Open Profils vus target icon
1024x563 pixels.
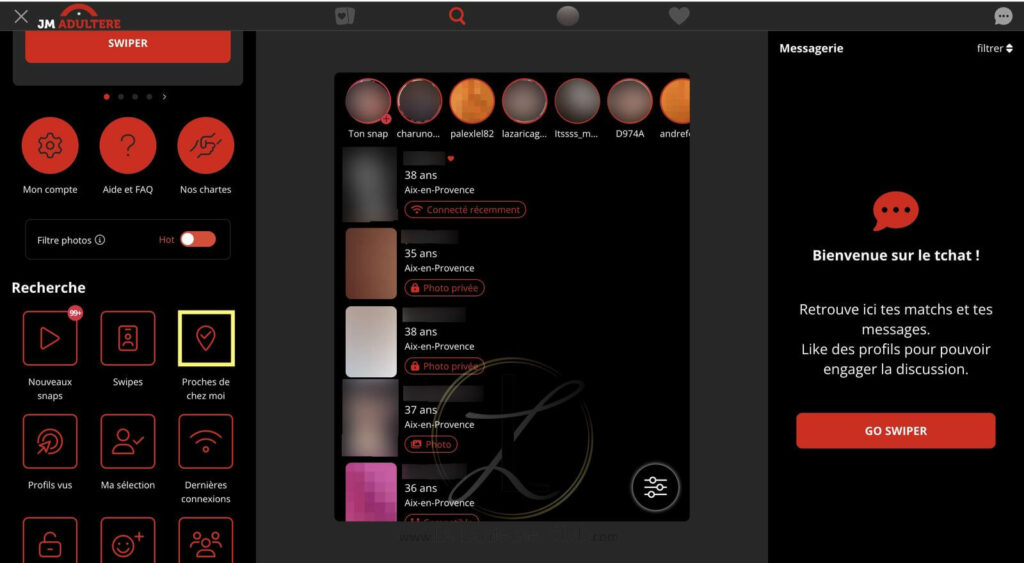pyautogui.click(x=50, y=442)
